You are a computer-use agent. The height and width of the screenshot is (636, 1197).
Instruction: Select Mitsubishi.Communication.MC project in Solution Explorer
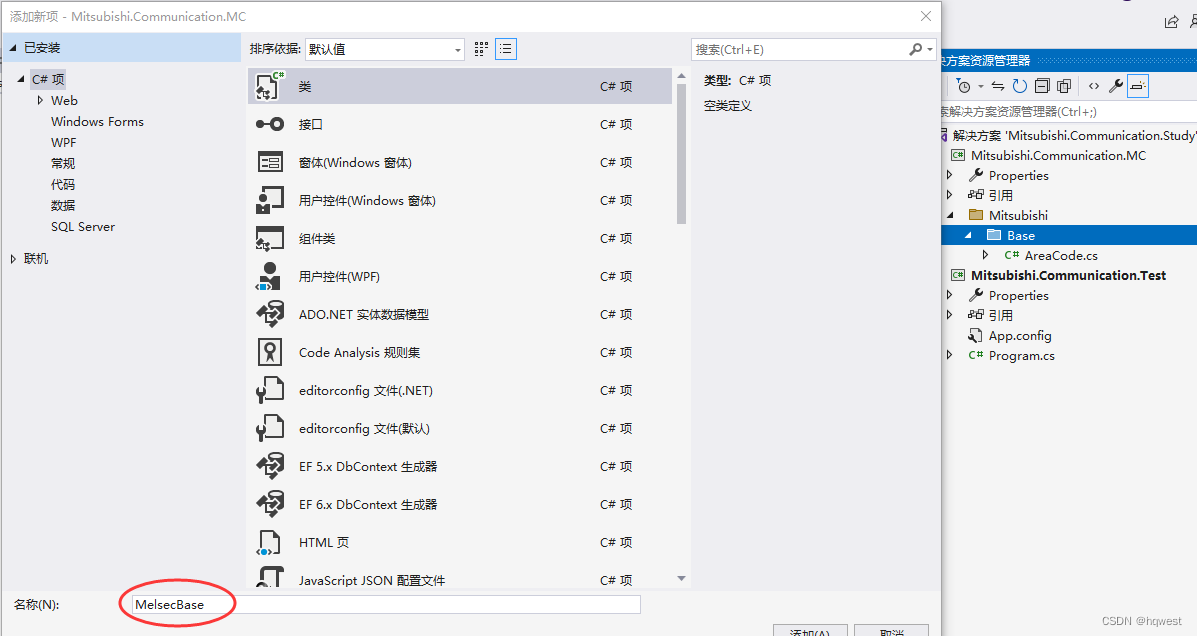tap(1058, 155)
